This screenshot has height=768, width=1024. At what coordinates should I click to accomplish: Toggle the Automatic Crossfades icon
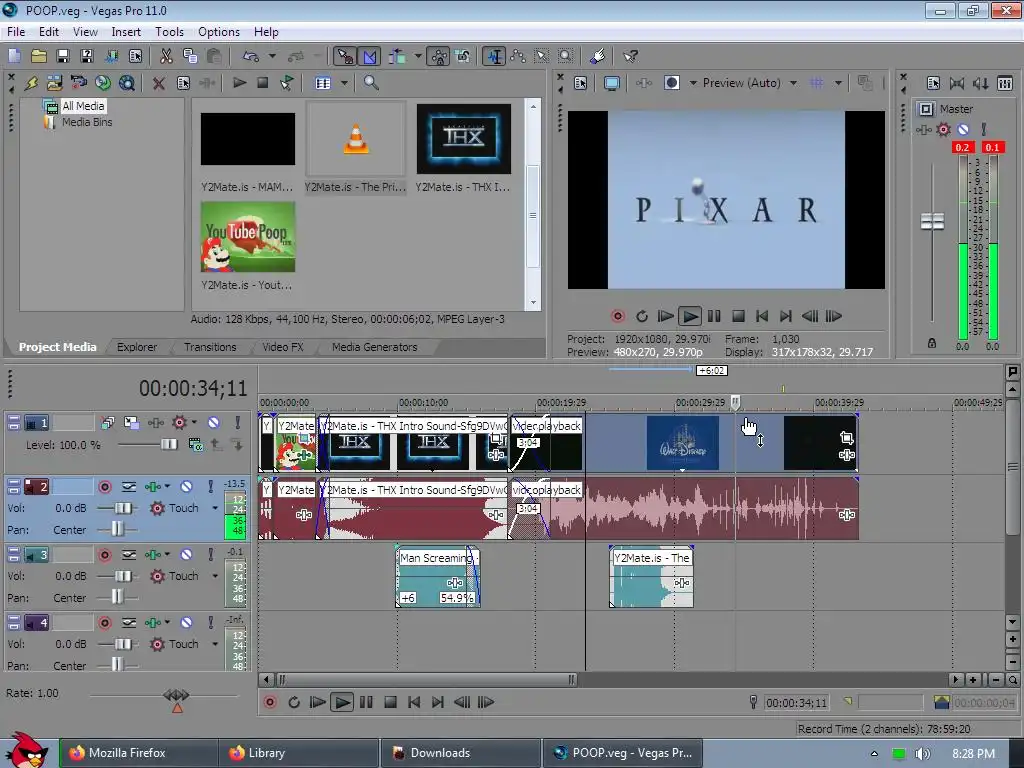pos(369,56)
